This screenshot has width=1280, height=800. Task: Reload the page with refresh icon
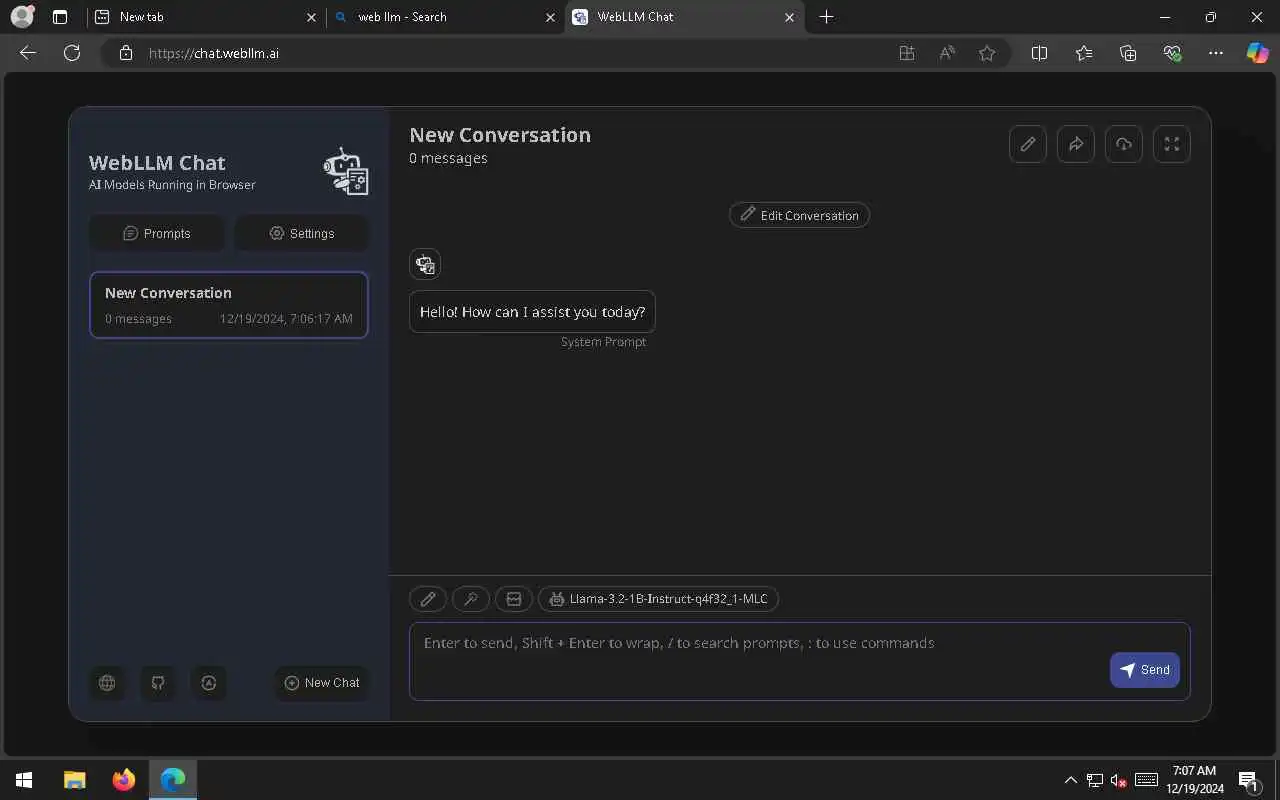[x=72, y=53]
